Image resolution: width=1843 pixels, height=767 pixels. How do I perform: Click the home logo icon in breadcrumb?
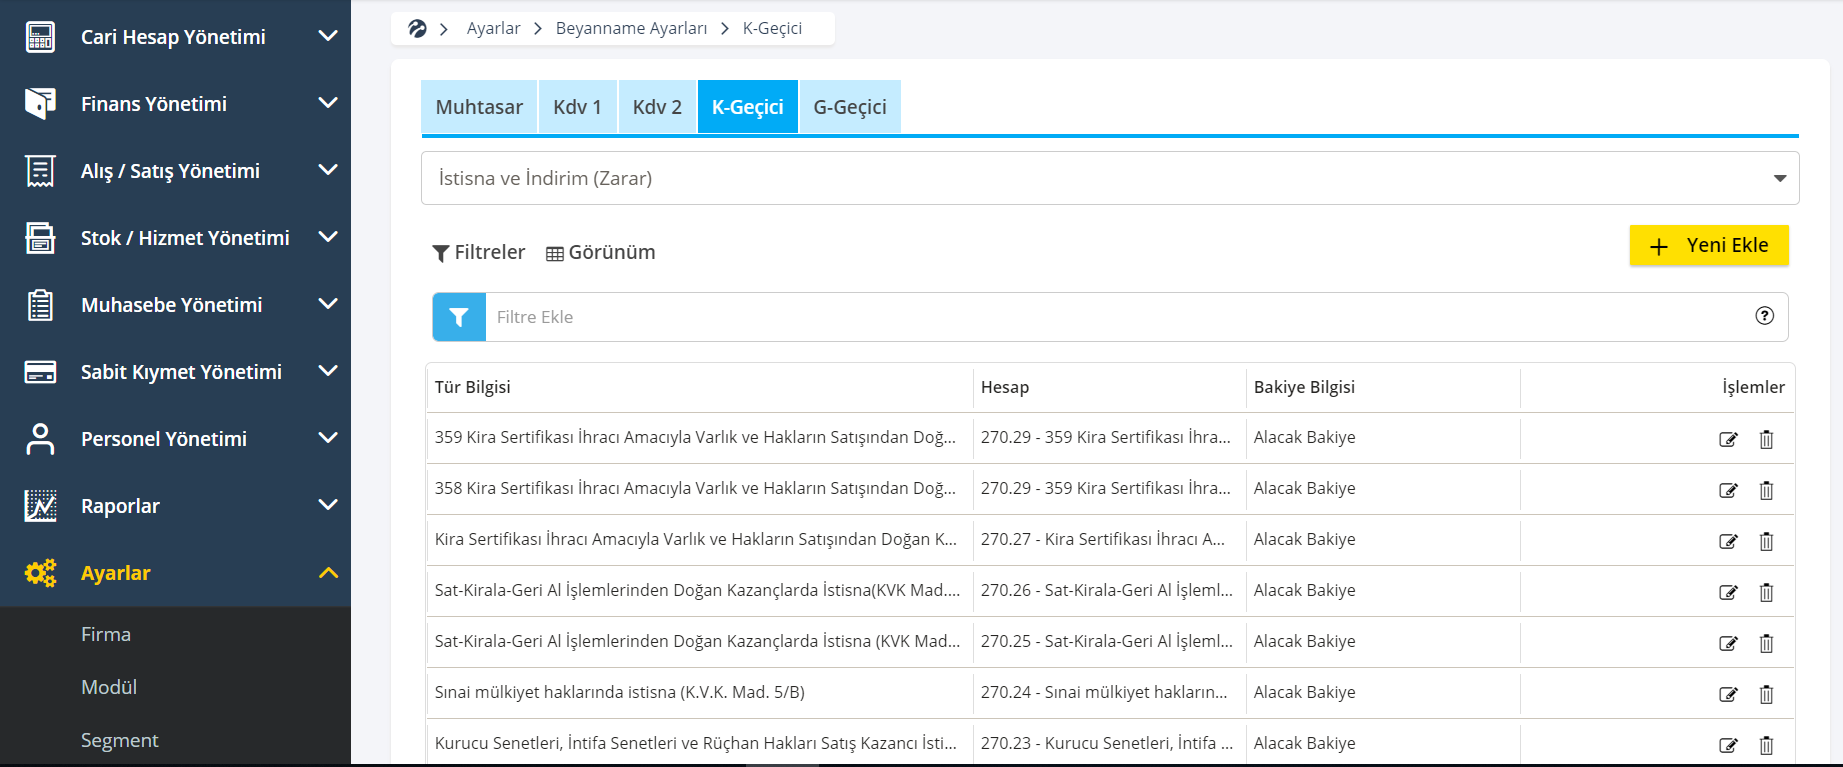[417, 29]
